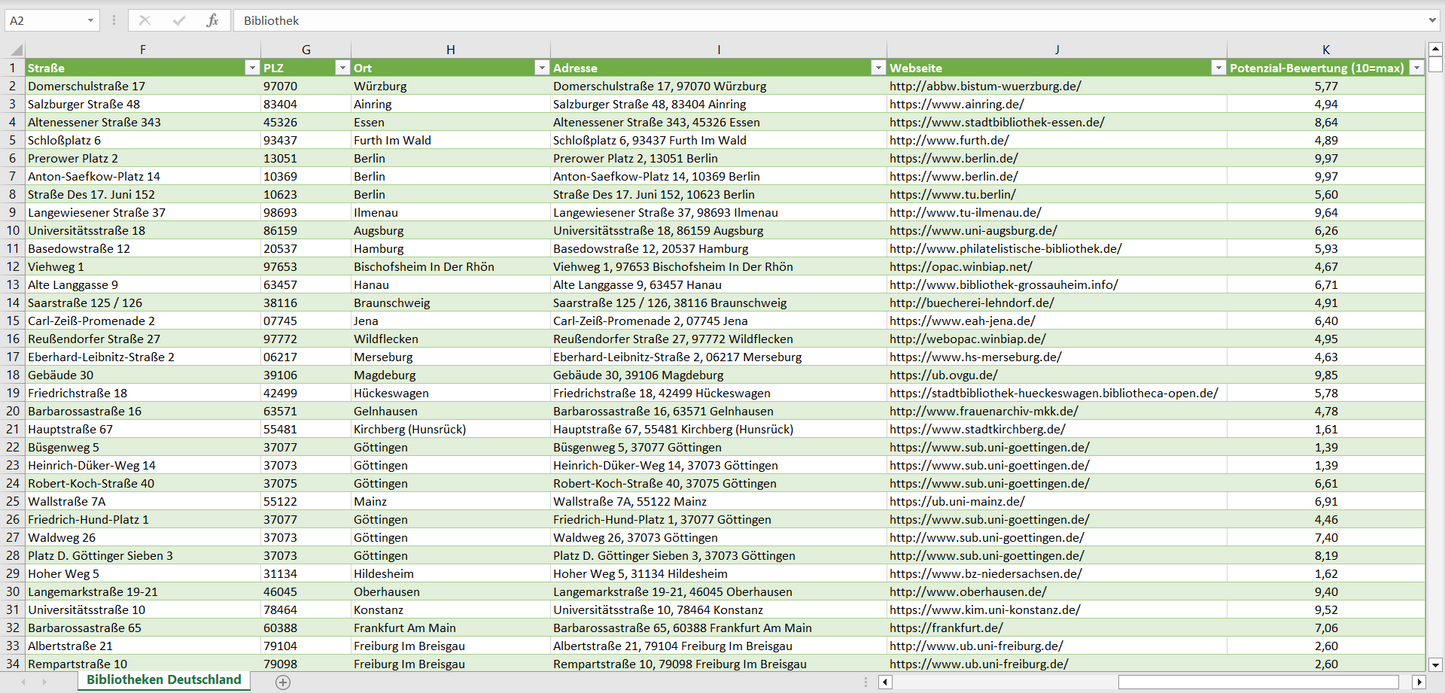Click the horizontal scrollbar left arrow
Screen dimensions: 1445x693
(885, 682)
